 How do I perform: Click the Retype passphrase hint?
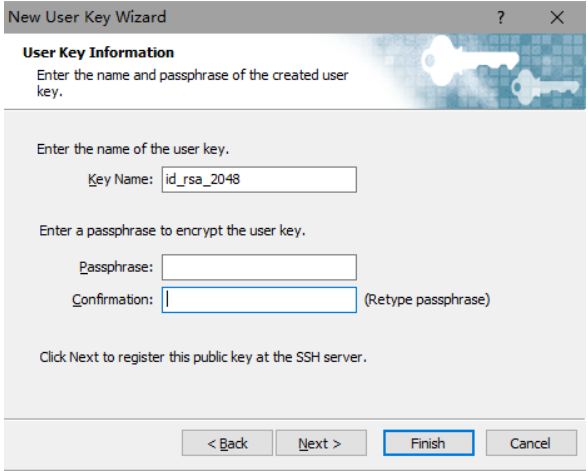click(x=427, y=300)
